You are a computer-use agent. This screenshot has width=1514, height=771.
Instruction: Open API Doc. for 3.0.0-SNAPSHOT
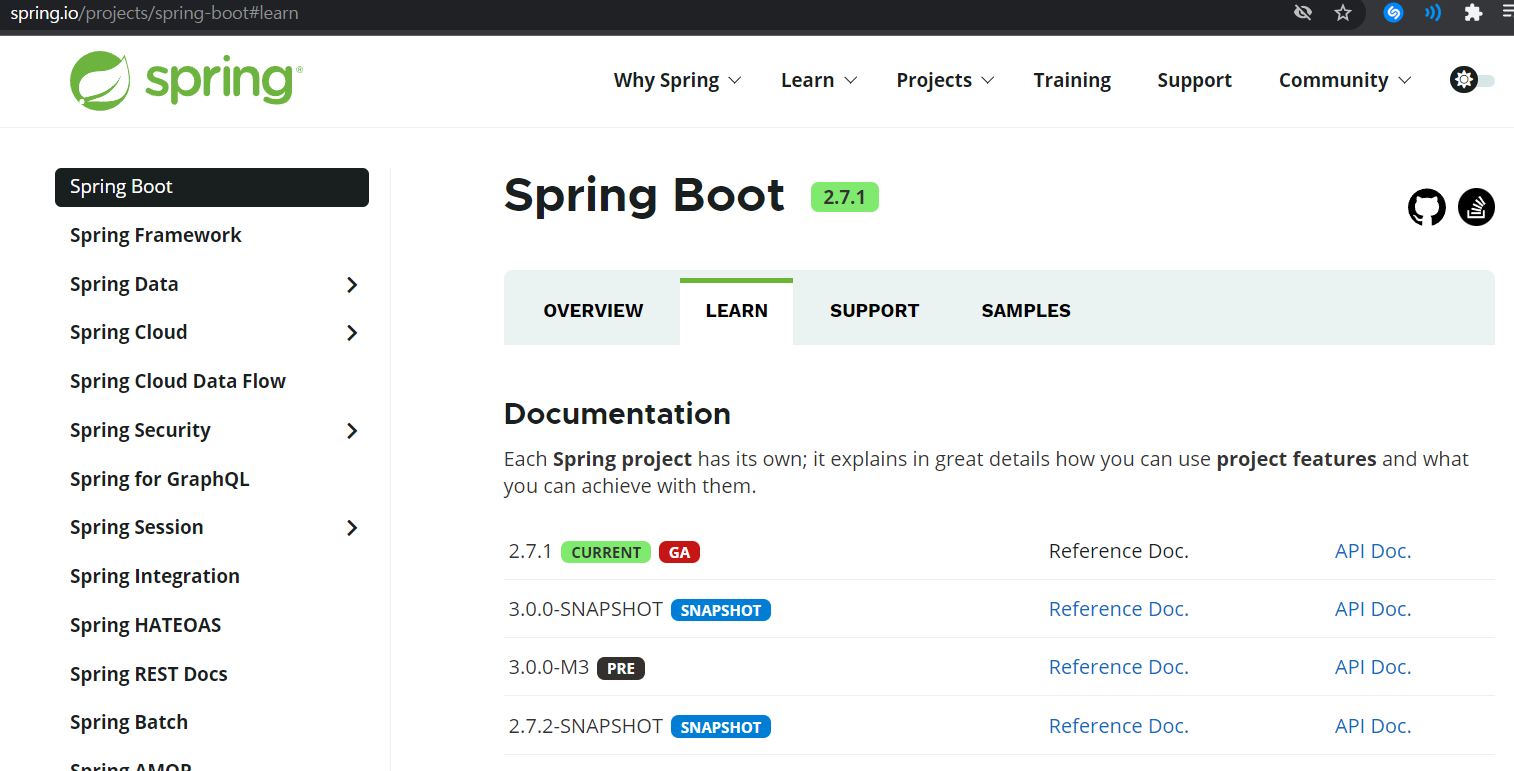click(x=1373, y=609)
